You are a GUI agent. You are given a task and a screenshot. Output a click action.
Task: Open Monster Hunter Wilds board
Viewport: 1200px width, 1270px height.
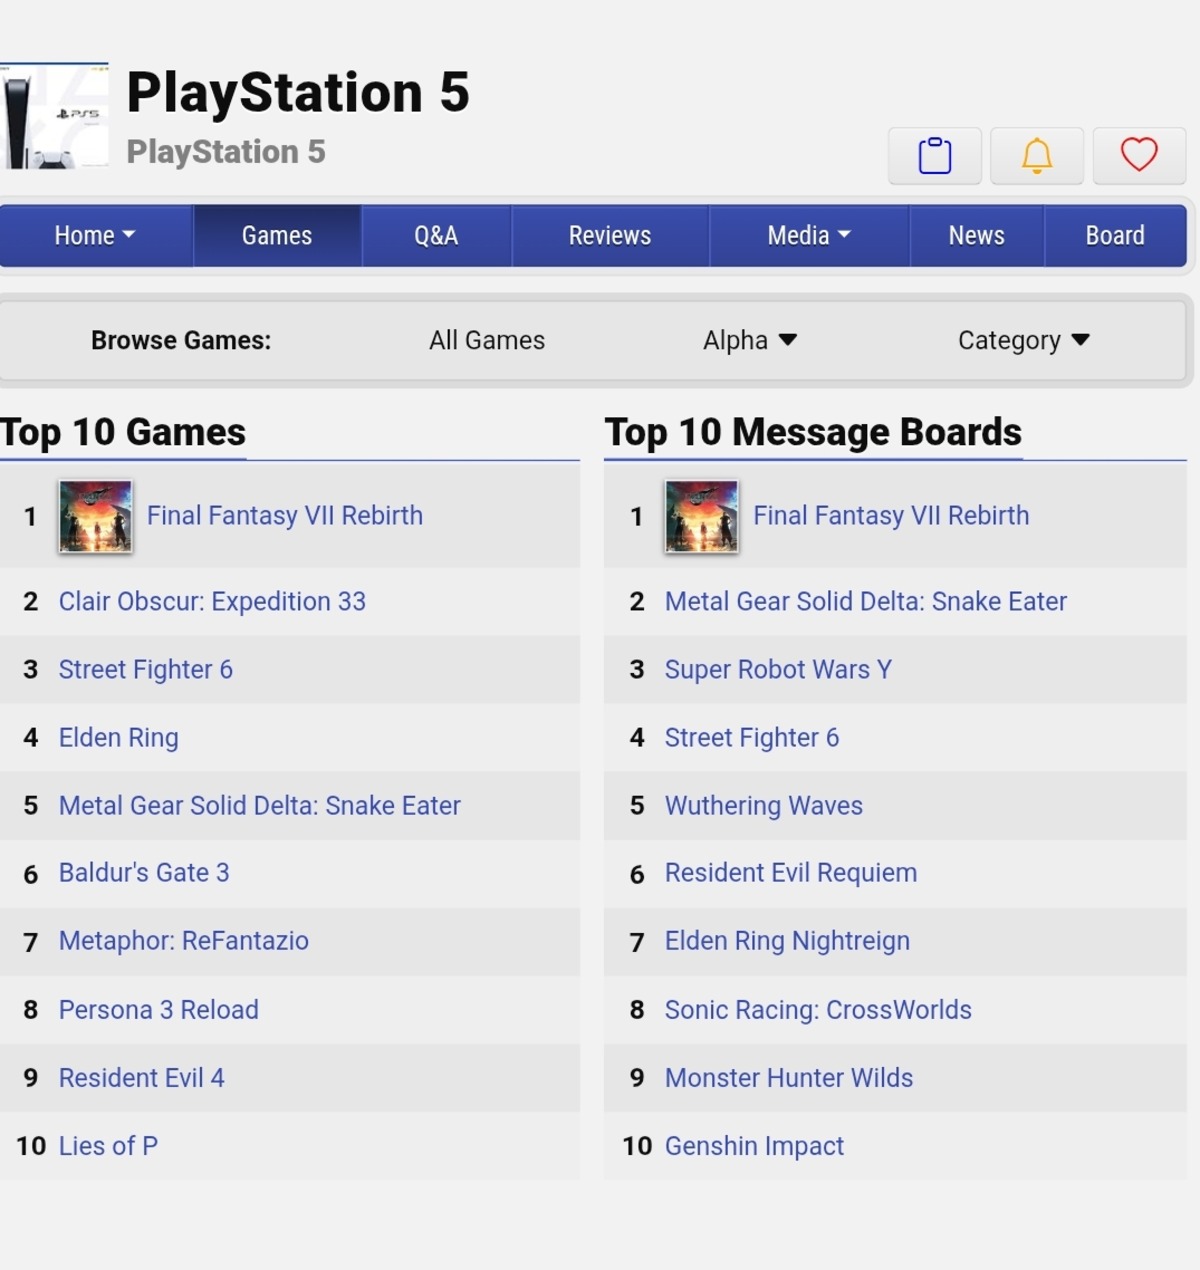789,1078
